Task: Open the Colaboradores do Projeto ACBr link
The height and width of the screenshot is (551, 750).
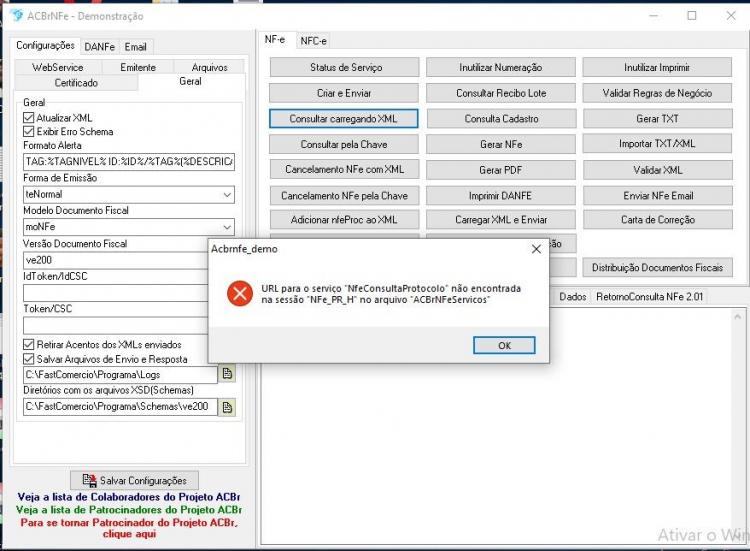Action: click(x=129, y=497)
